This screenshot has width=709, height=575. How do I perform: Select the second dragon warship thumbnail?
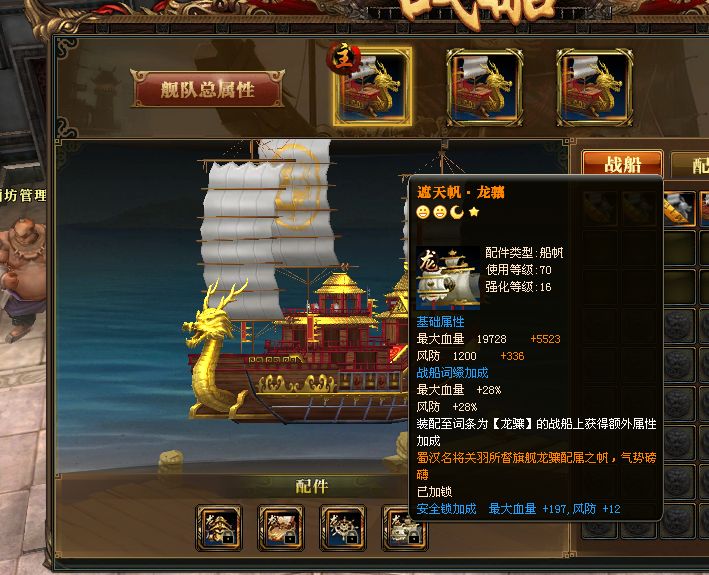[x=484, y=87]
